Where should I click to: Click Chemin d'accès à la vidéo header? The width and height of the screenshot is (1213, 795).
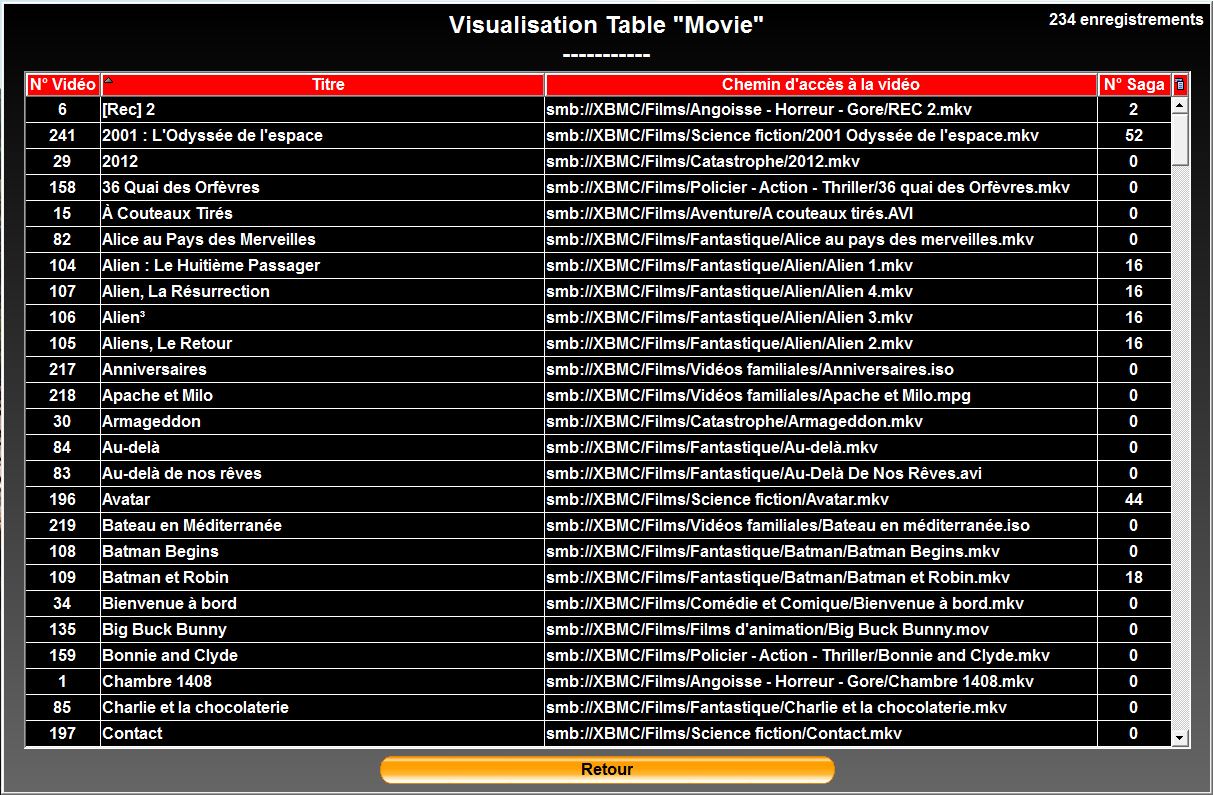click(821, 85)
